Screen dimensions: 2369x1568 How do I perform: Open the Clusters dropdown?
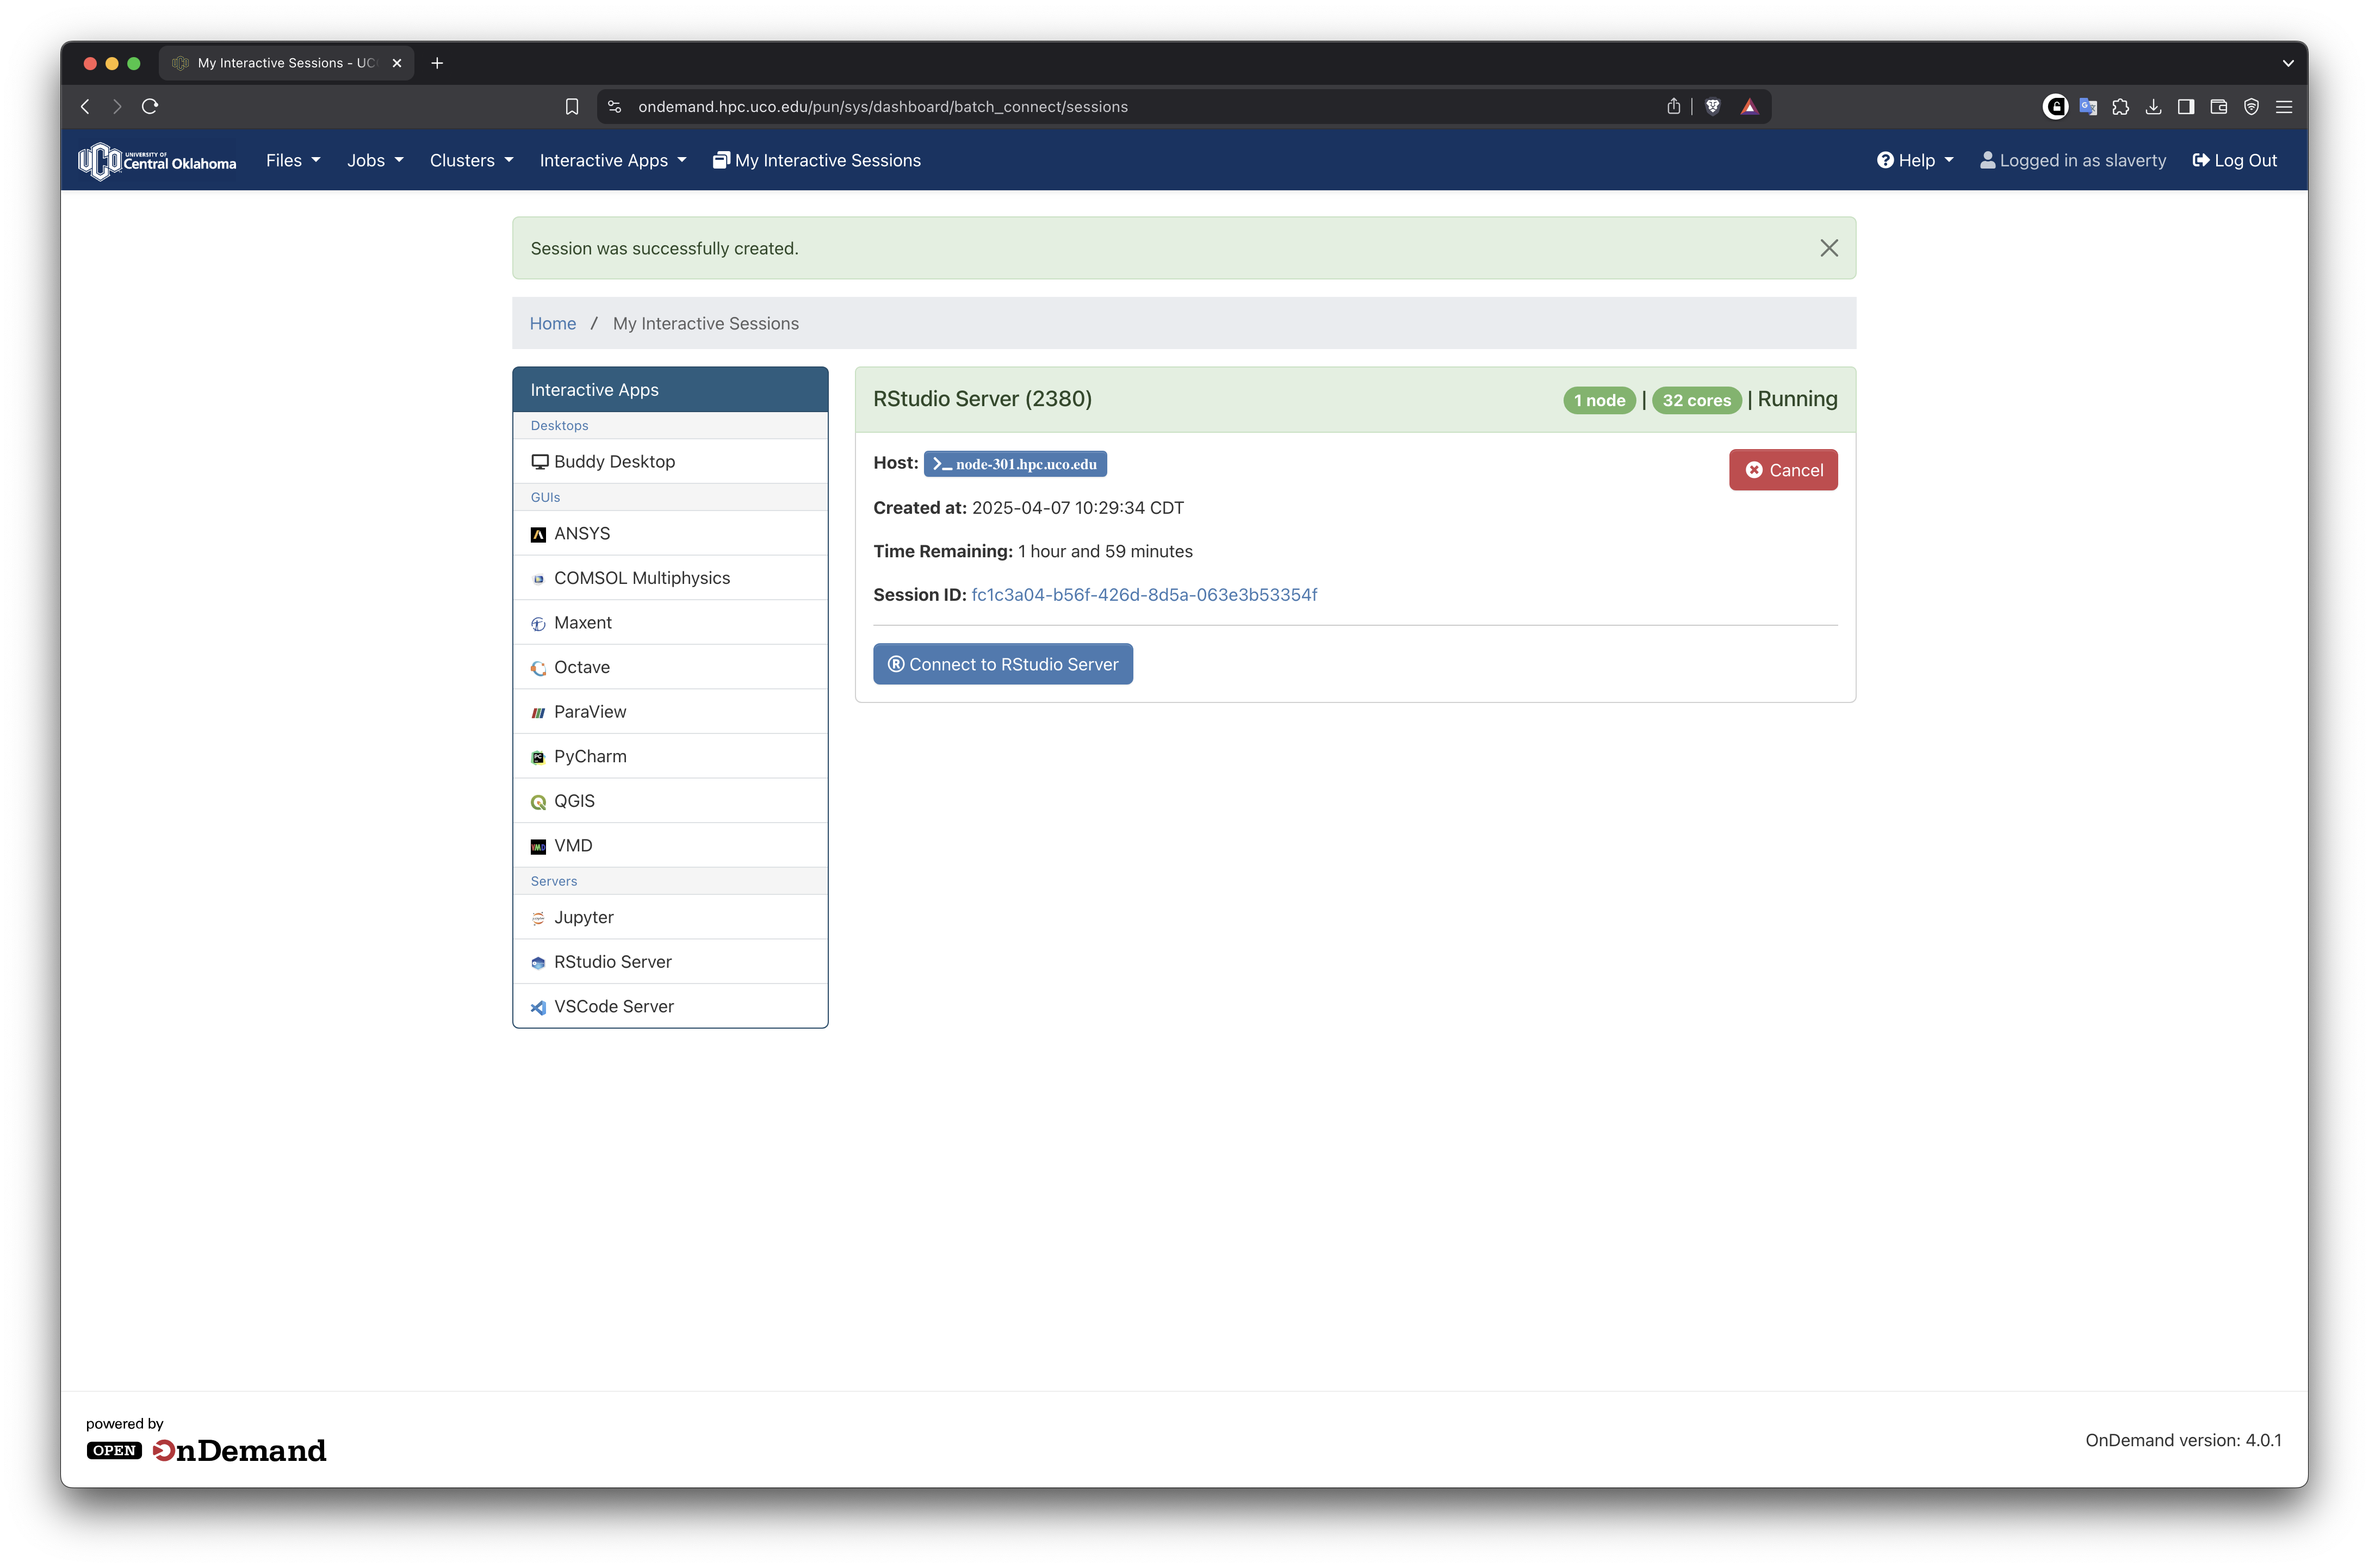coord(471,161)
